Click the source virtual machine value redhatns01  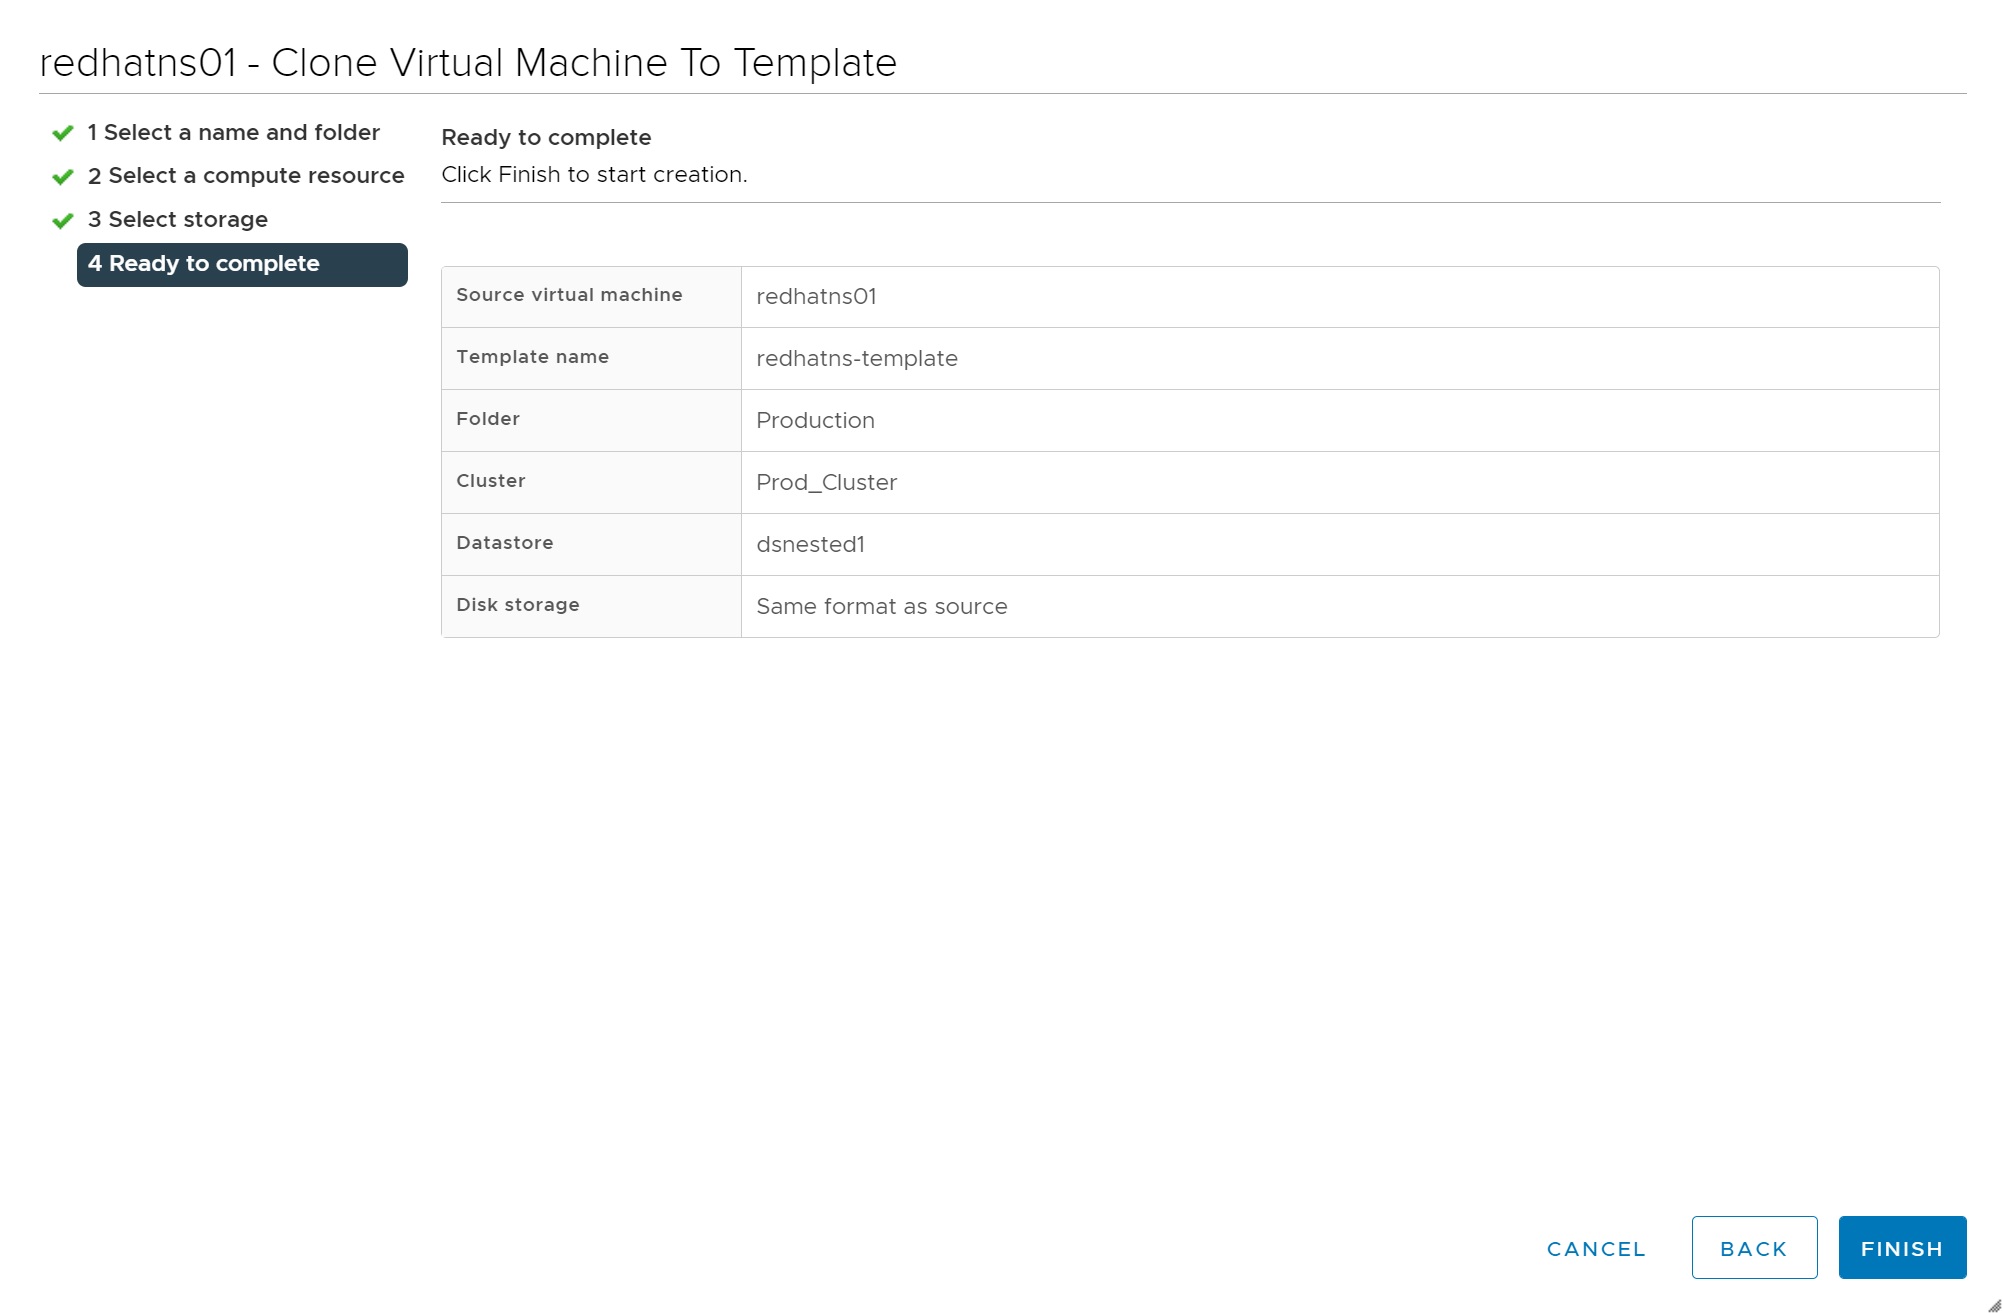(816, 297)
